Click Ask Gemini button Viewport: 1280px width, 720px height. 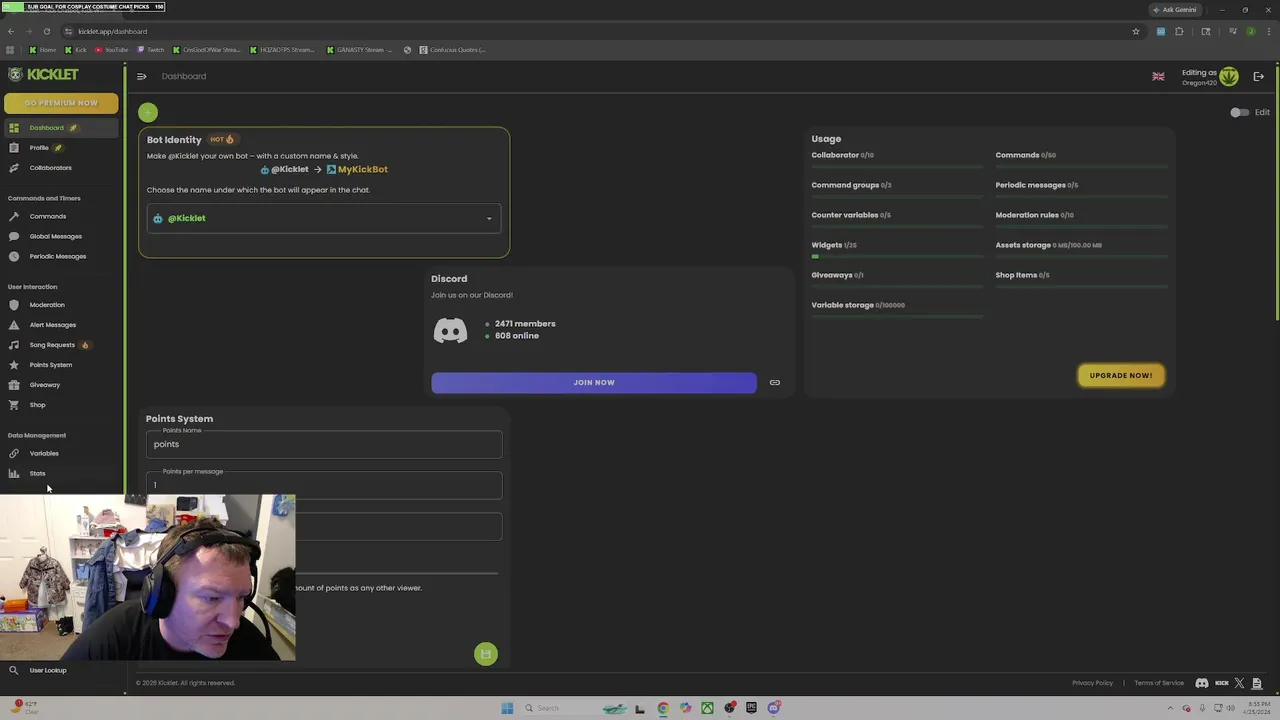(1175, 9)
